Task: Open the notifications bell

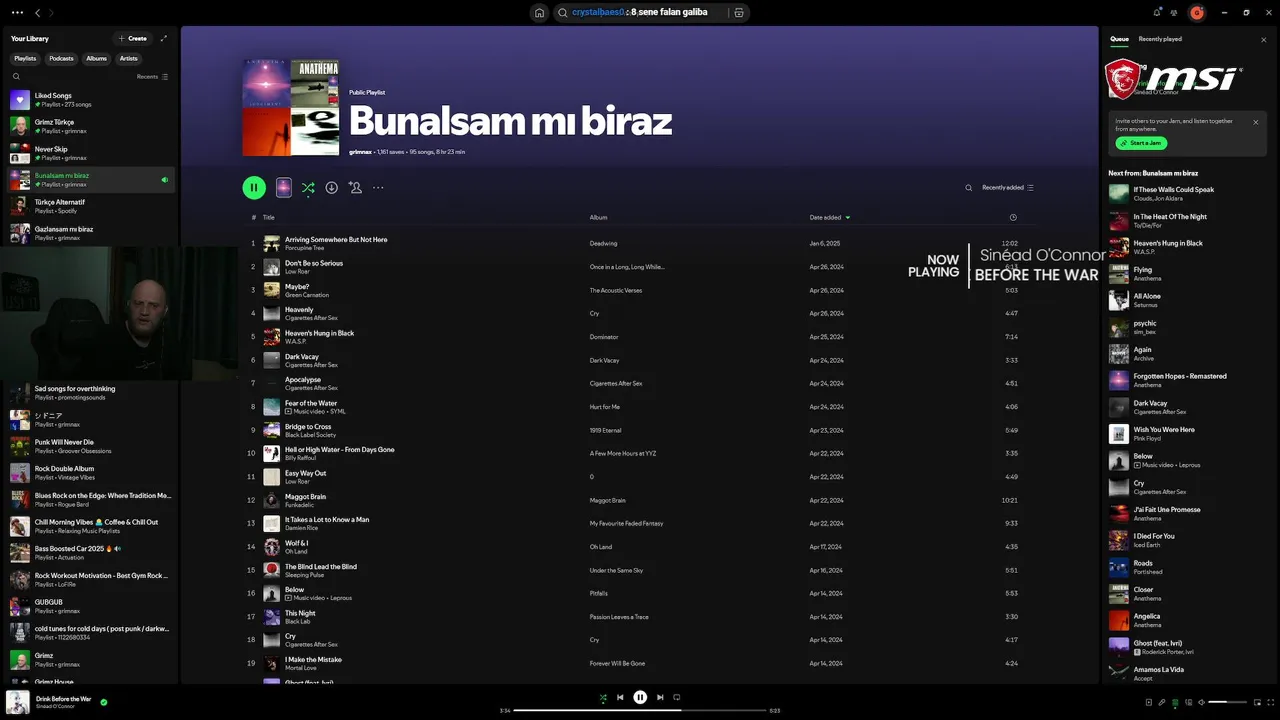Action: coord(1157,13)
